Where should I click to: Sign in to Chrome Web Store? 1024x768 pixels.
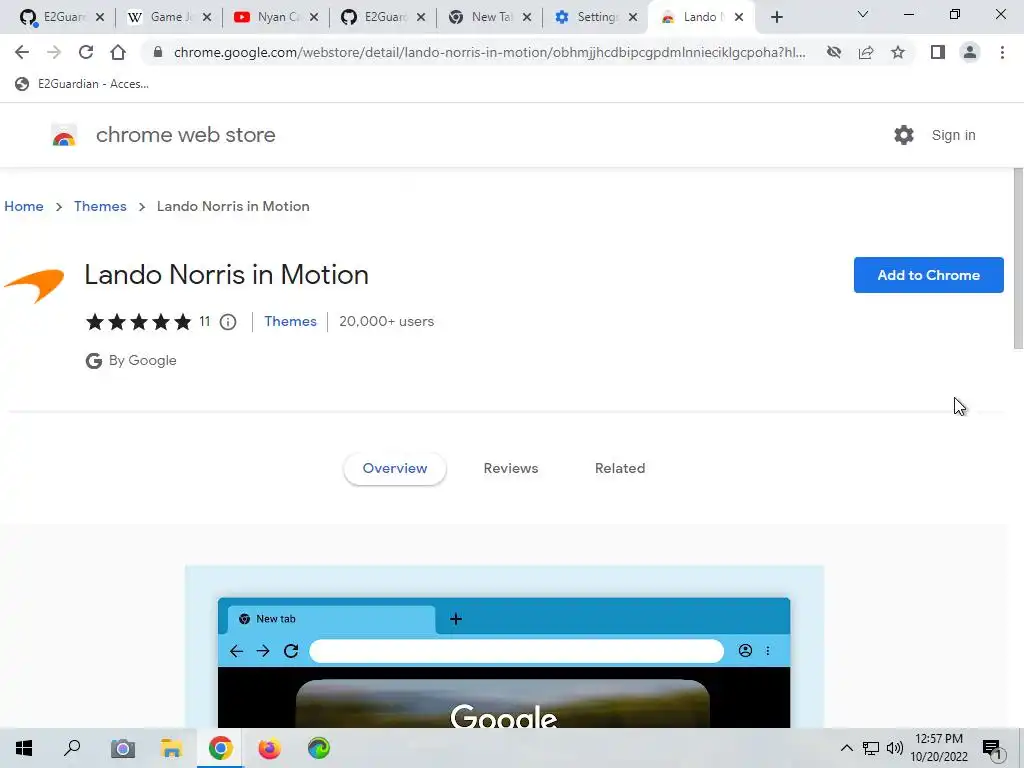[953, 135]
